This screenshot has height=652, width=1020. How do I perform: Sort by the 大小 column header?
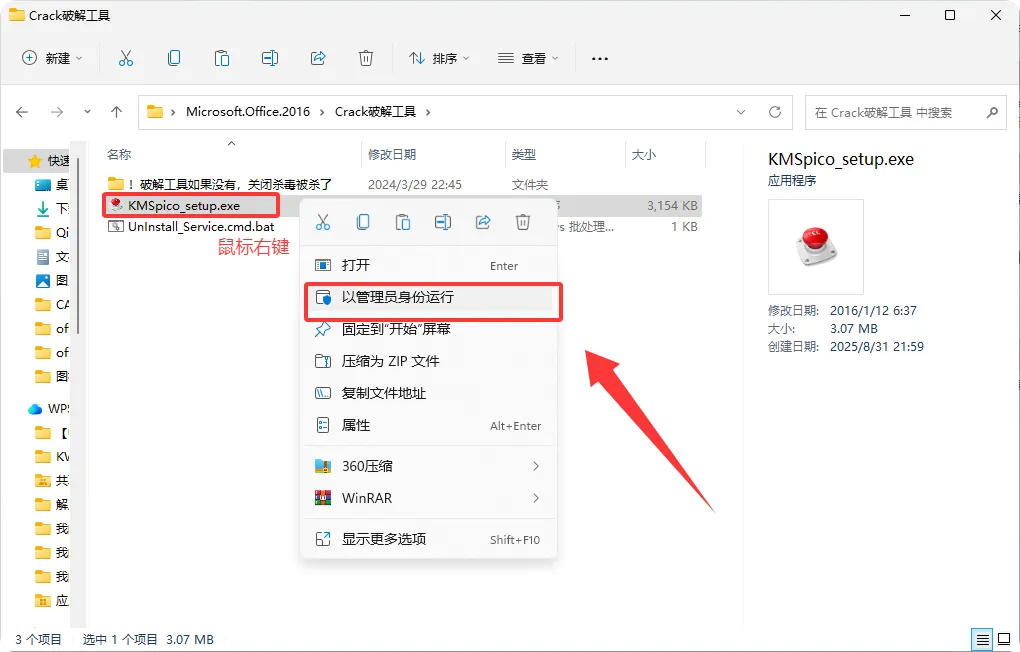(644, 155)
